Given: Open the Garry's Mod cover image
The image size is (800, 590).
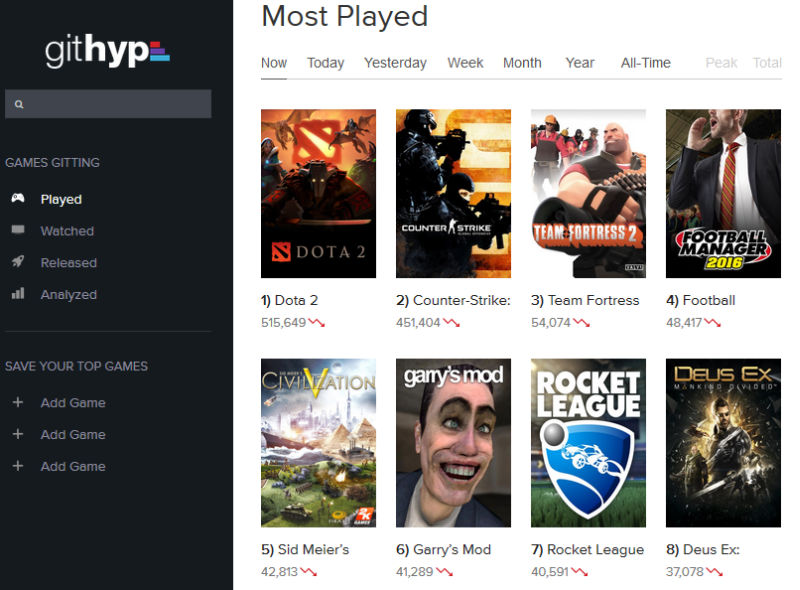Looking at the screenshot, I should [454, 443].
